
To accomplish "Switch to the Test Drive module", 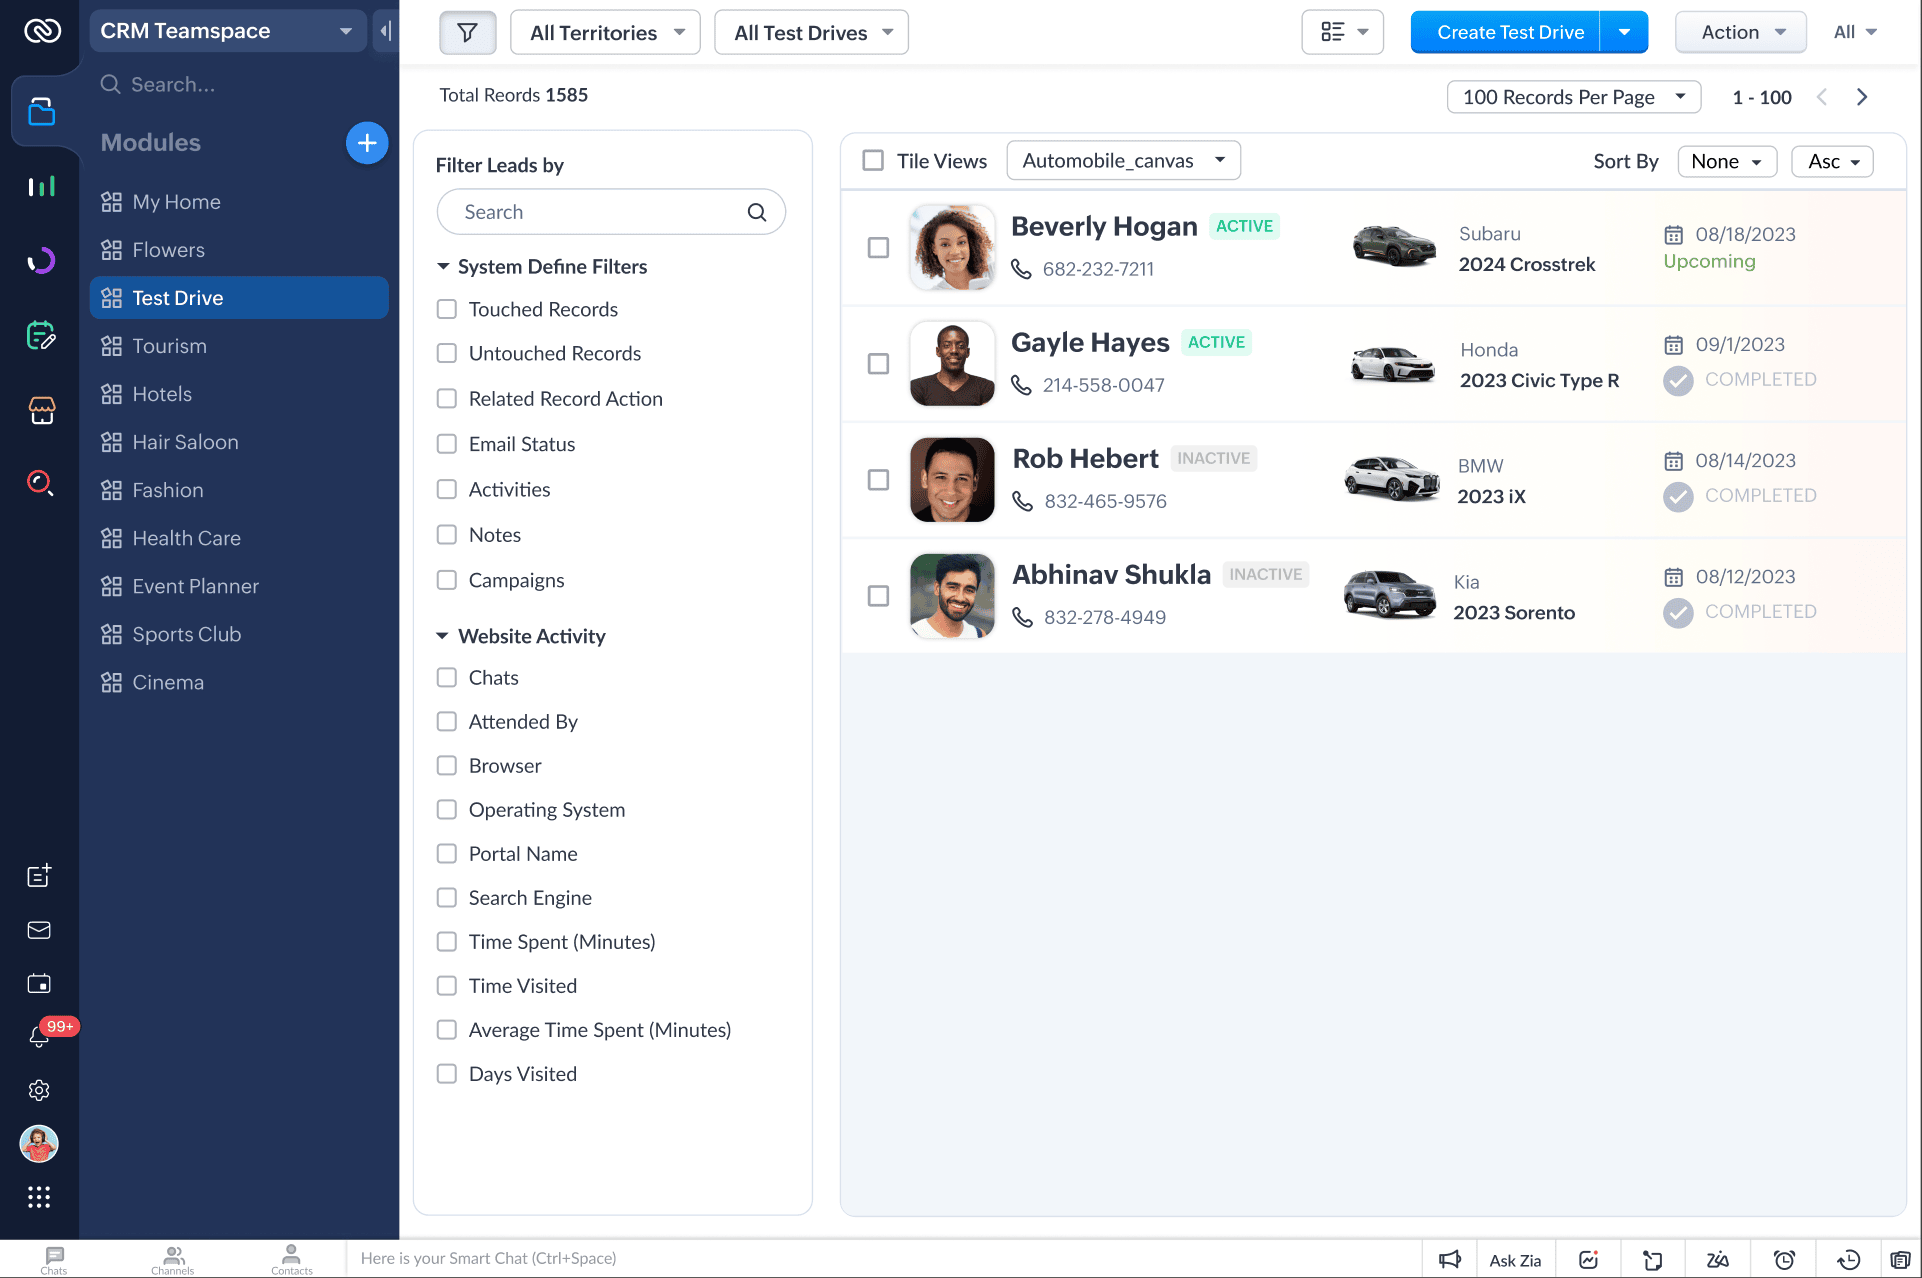I will click(178, 297).
